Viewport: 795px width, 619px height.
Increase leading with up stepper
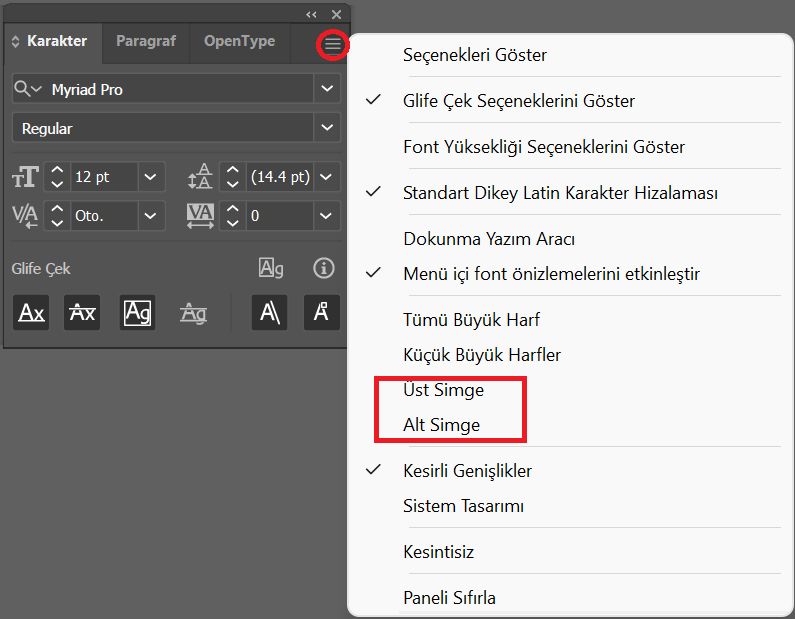(233, 170)
